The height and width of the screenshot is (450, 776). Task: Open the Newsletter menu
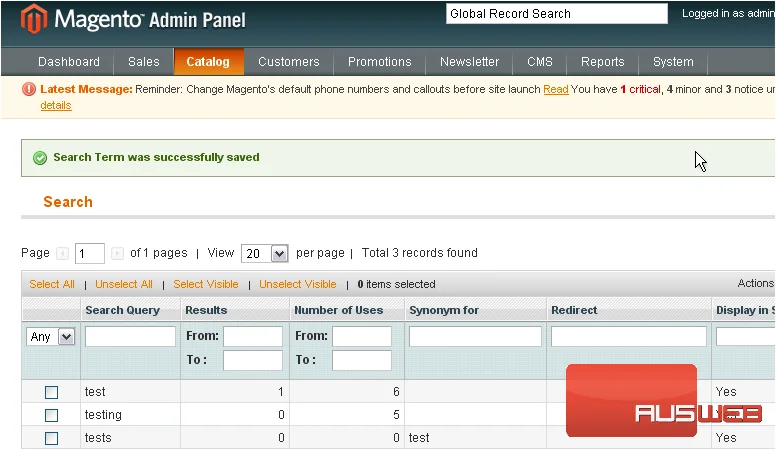pyautogui.click(x=469, y=62)
